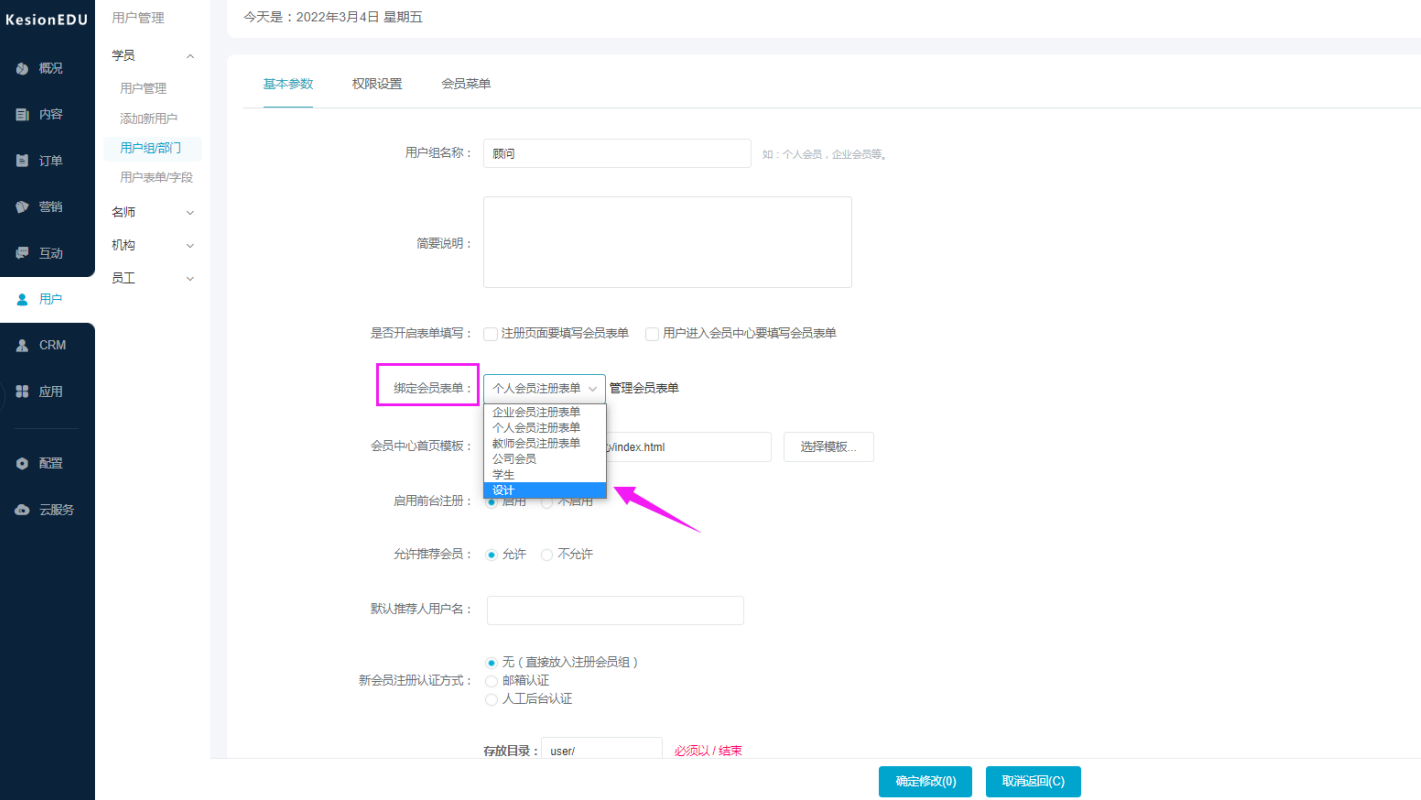Click 确定修改(O) button
Screen dimensions: 1421x800
point(925,781)
